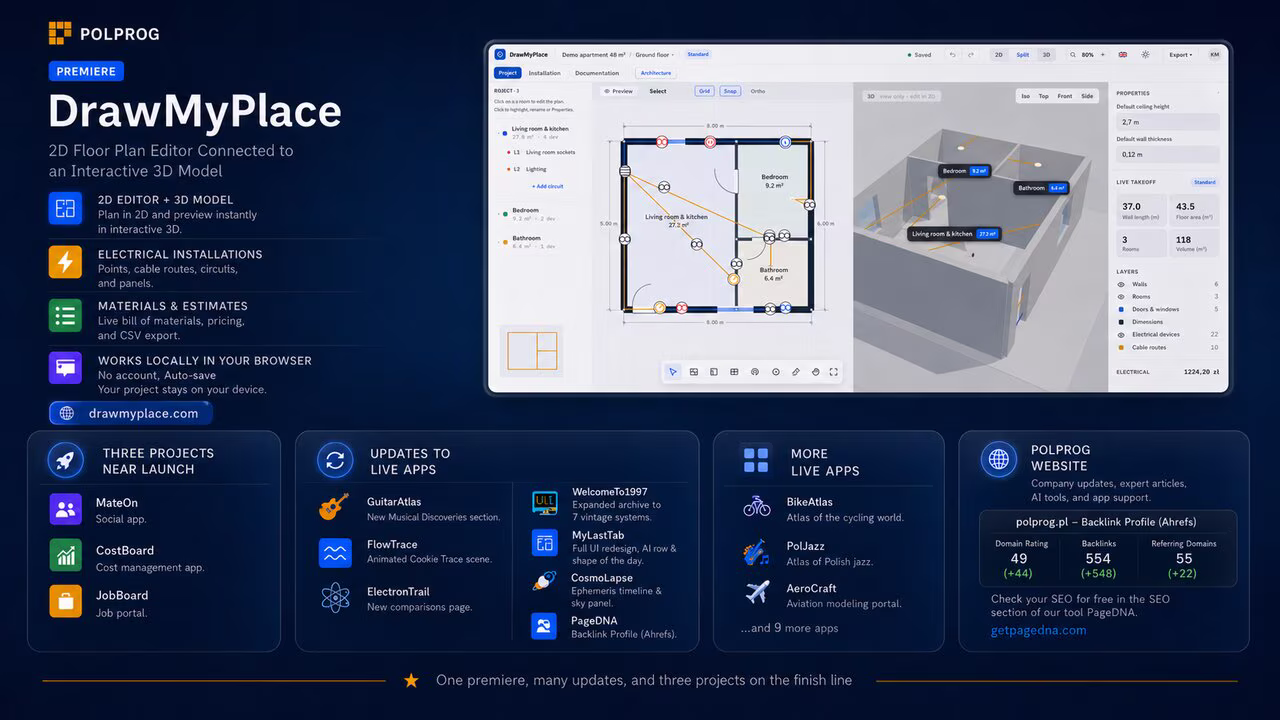Hide the Rooms layer eye
Screen dimensions: 1280x720
click(1122, 297)
